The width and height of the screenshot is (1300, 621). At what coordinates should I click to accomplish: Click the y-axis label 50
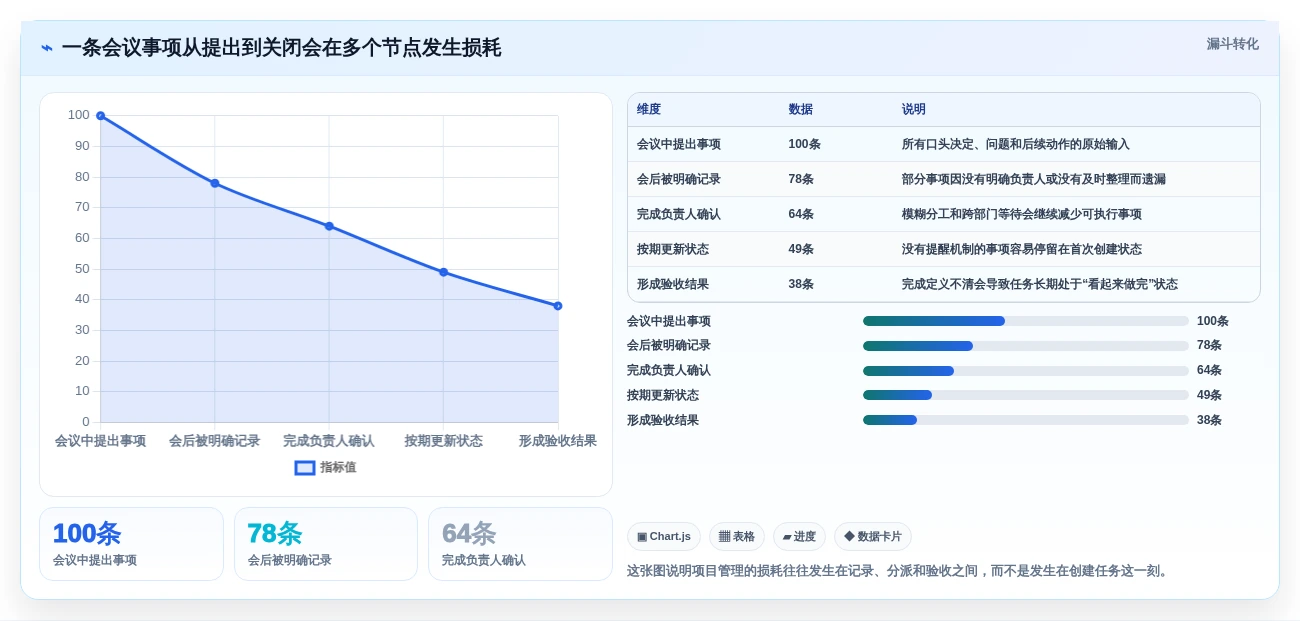tap(82, 269)
